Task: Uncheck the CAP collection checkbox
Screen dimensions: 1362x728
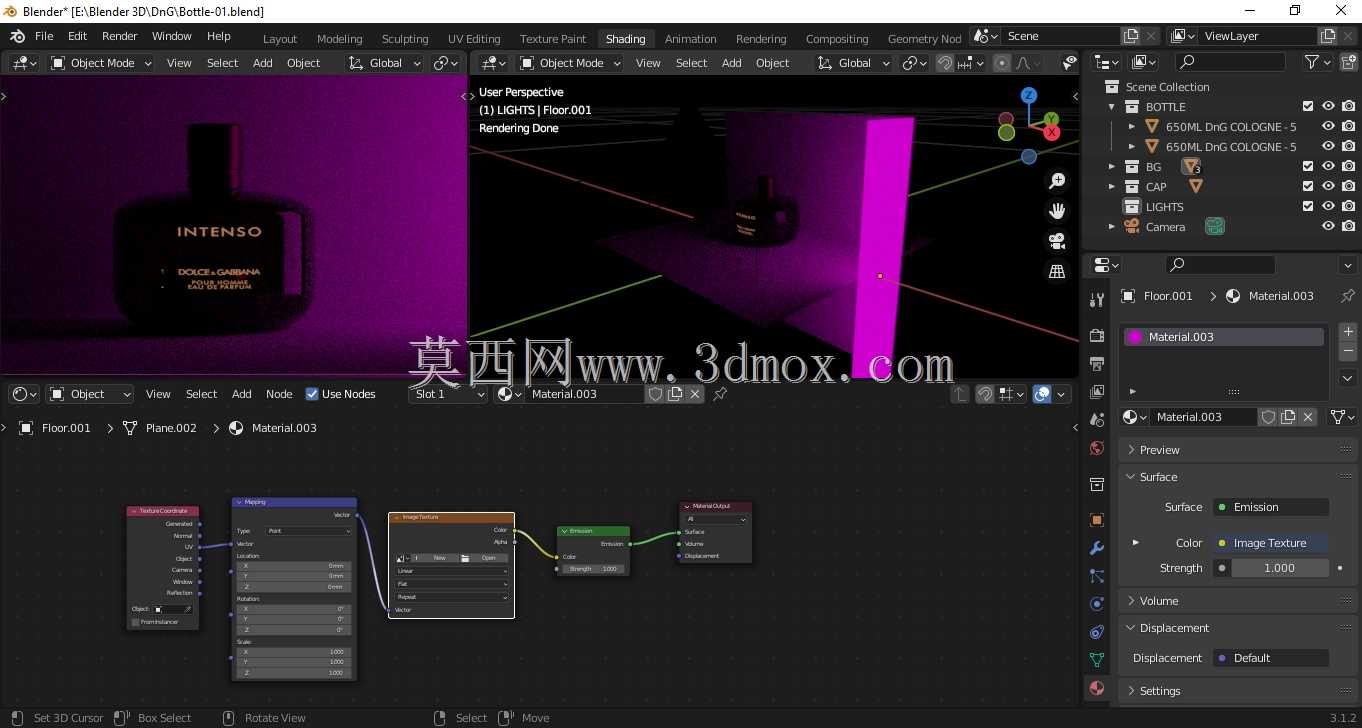Action: [1308, 187]
